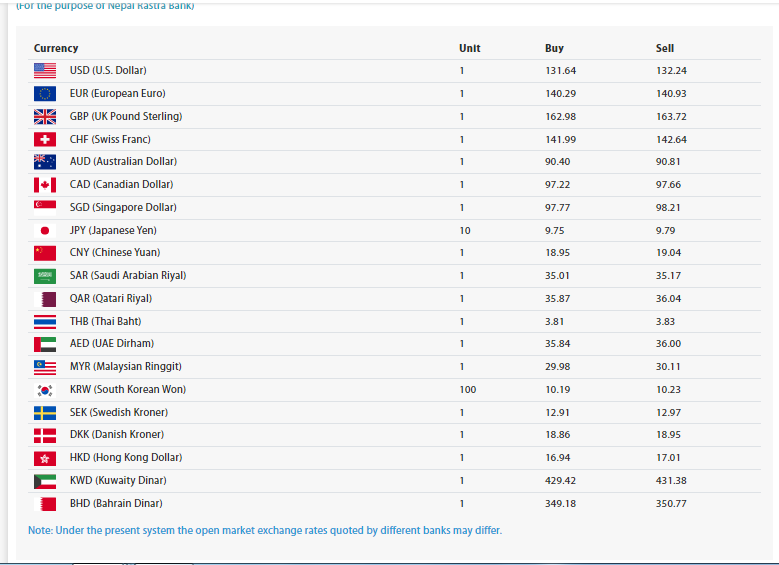Select the Australian Dollar flag icon
Screen dimensions: 779x565
click(x=45, y=162)
